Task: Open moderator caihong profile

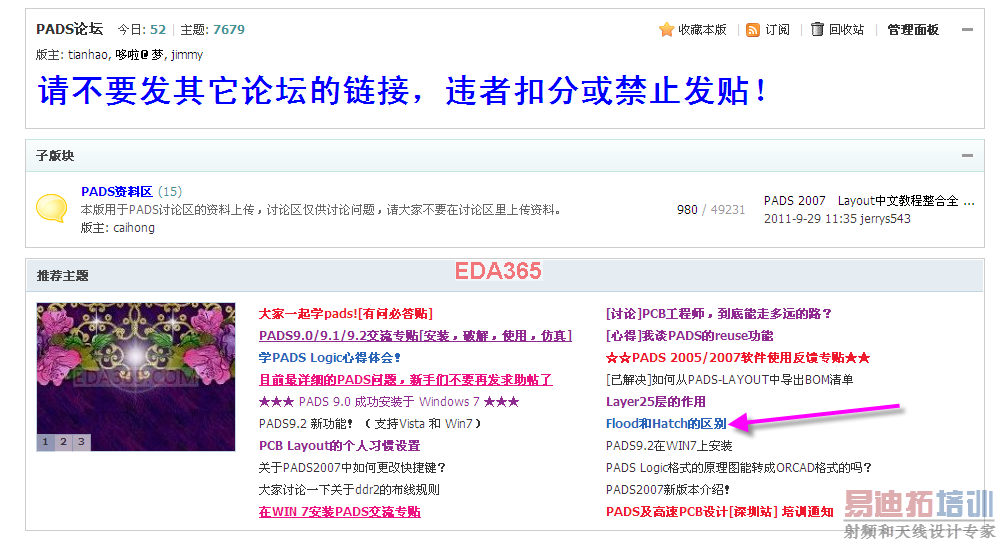Action: tap(134, 228)
